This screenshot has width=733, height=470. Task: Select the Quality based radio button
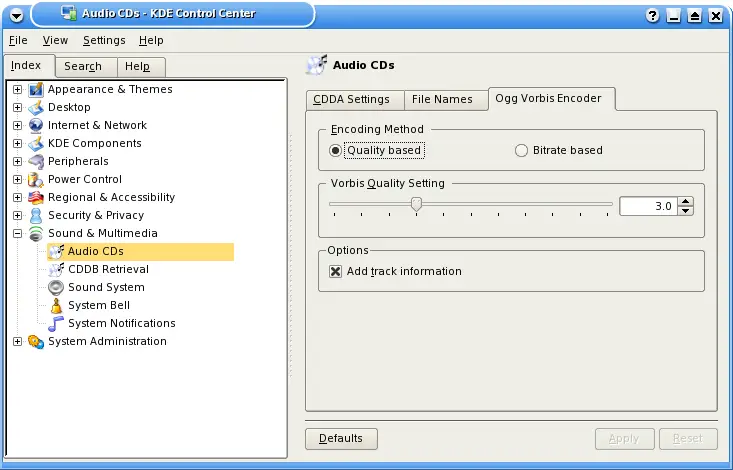point(335,151)
